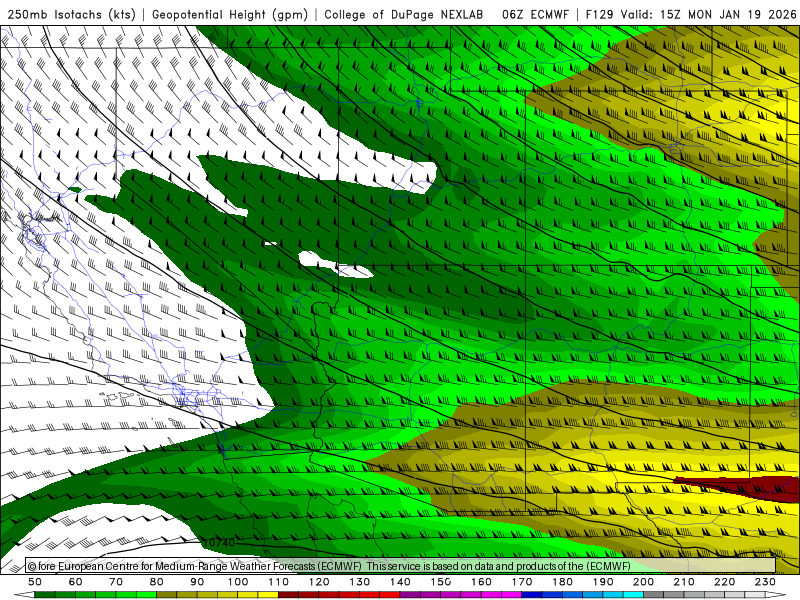Click the colorbar label '170'
This screenshot has height=600, width=800.
[522, 582]
